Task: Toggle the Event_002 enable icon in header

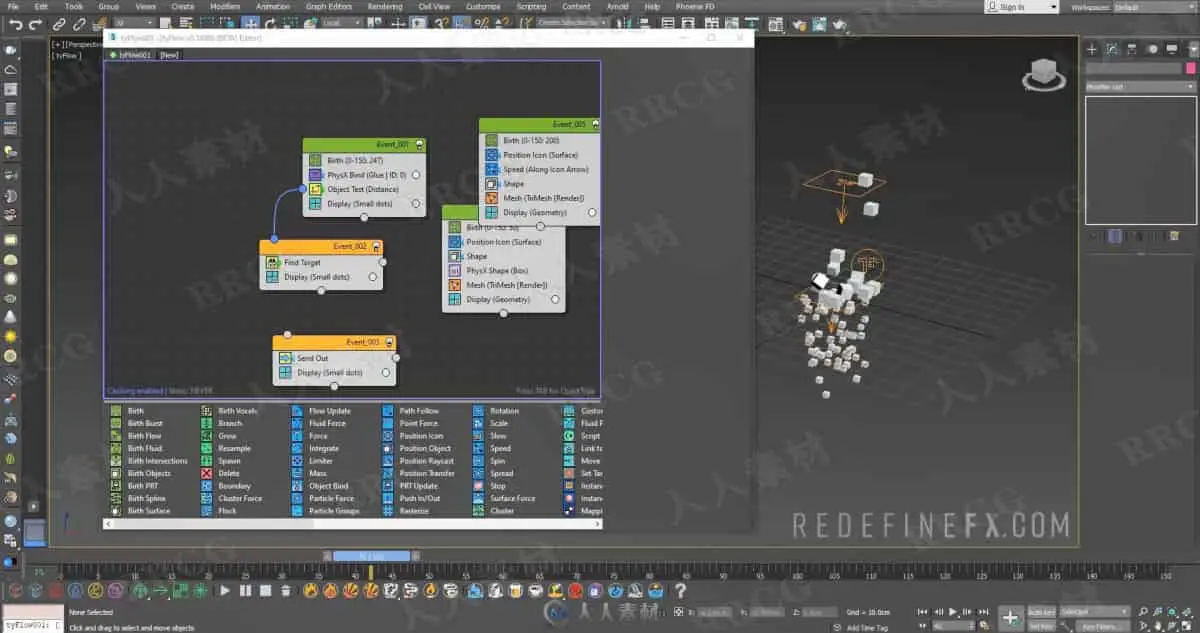Action: 375,246
